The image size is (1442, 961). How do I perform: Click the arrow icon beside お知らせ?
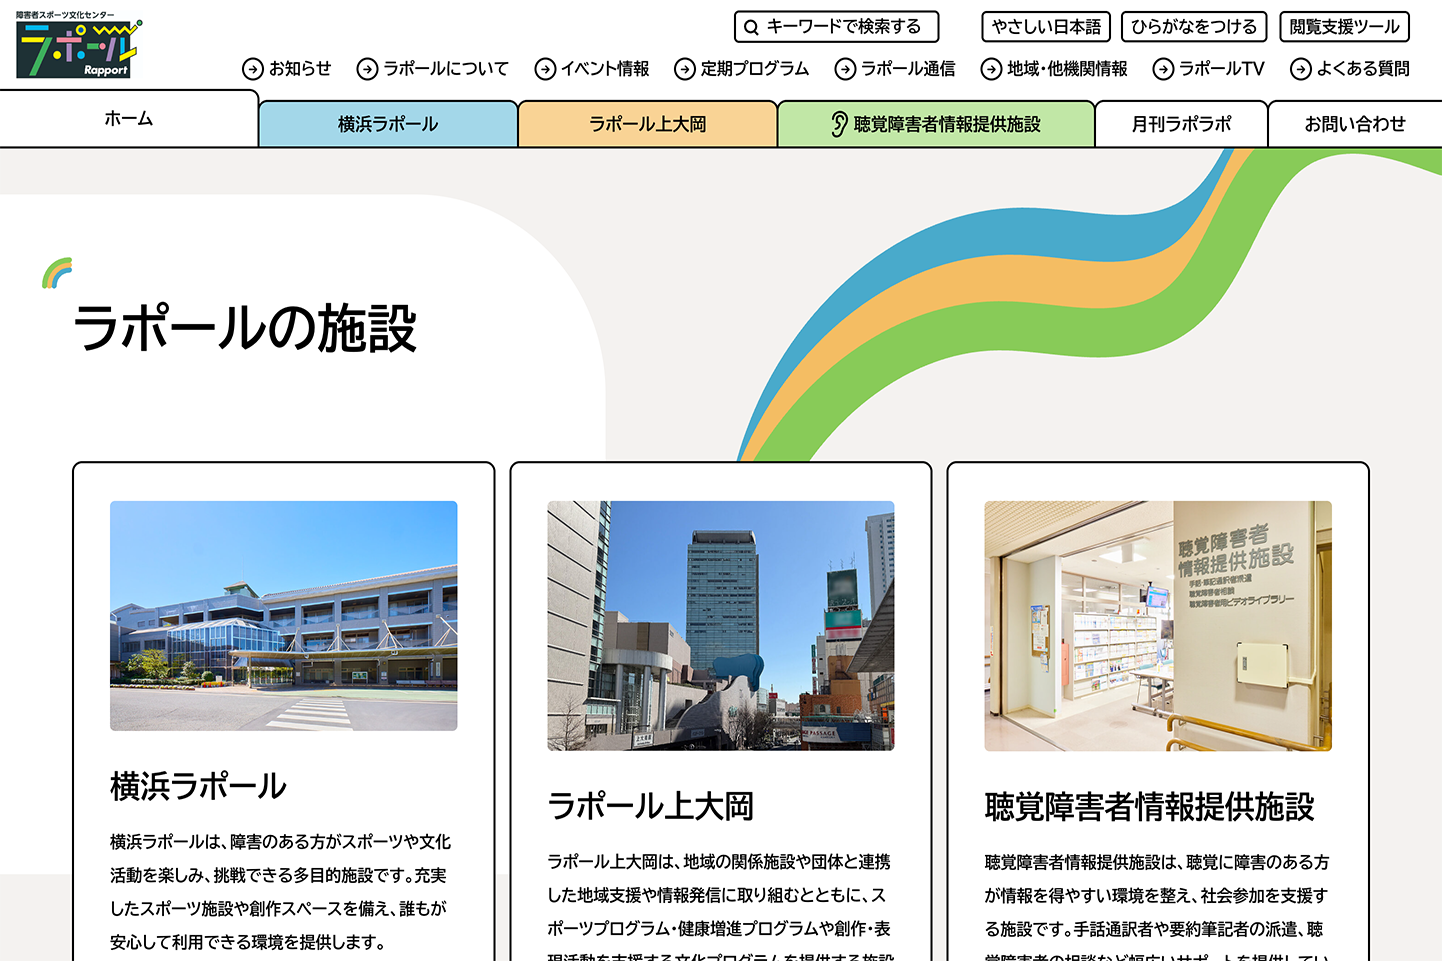click(252, 69)
